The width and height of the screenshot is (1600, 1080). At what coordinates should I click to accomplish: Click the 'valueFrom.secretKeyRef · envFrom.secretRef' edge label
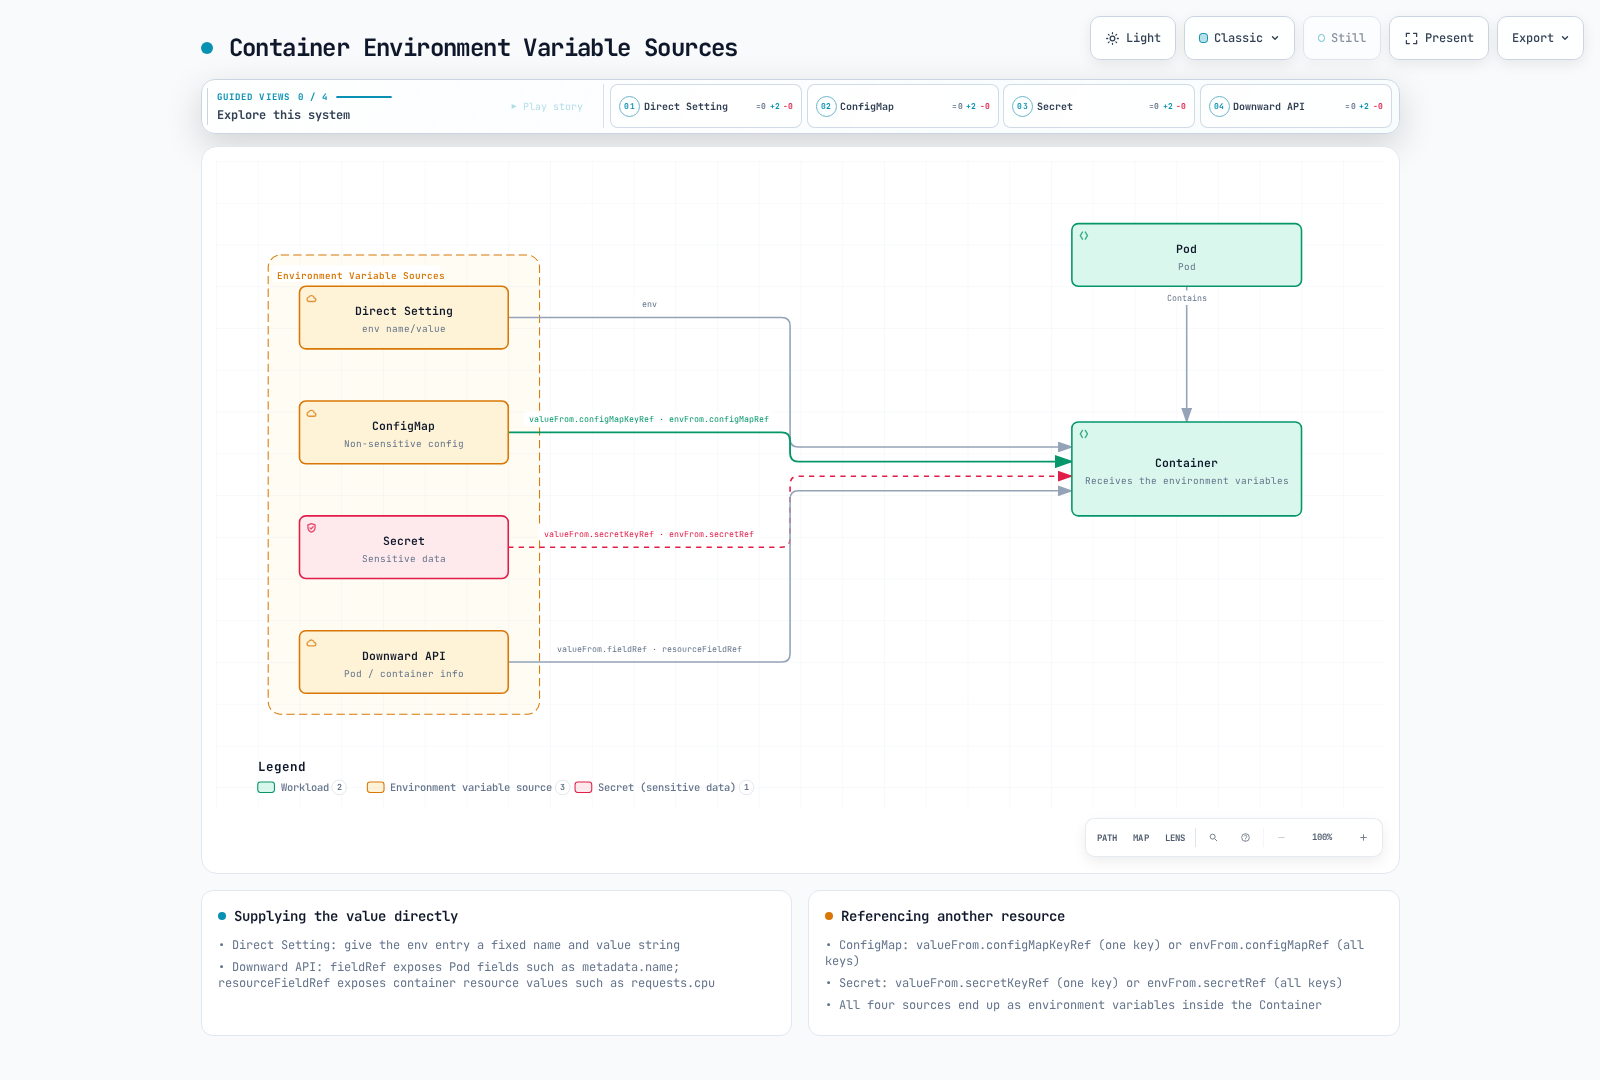point(649,534)
